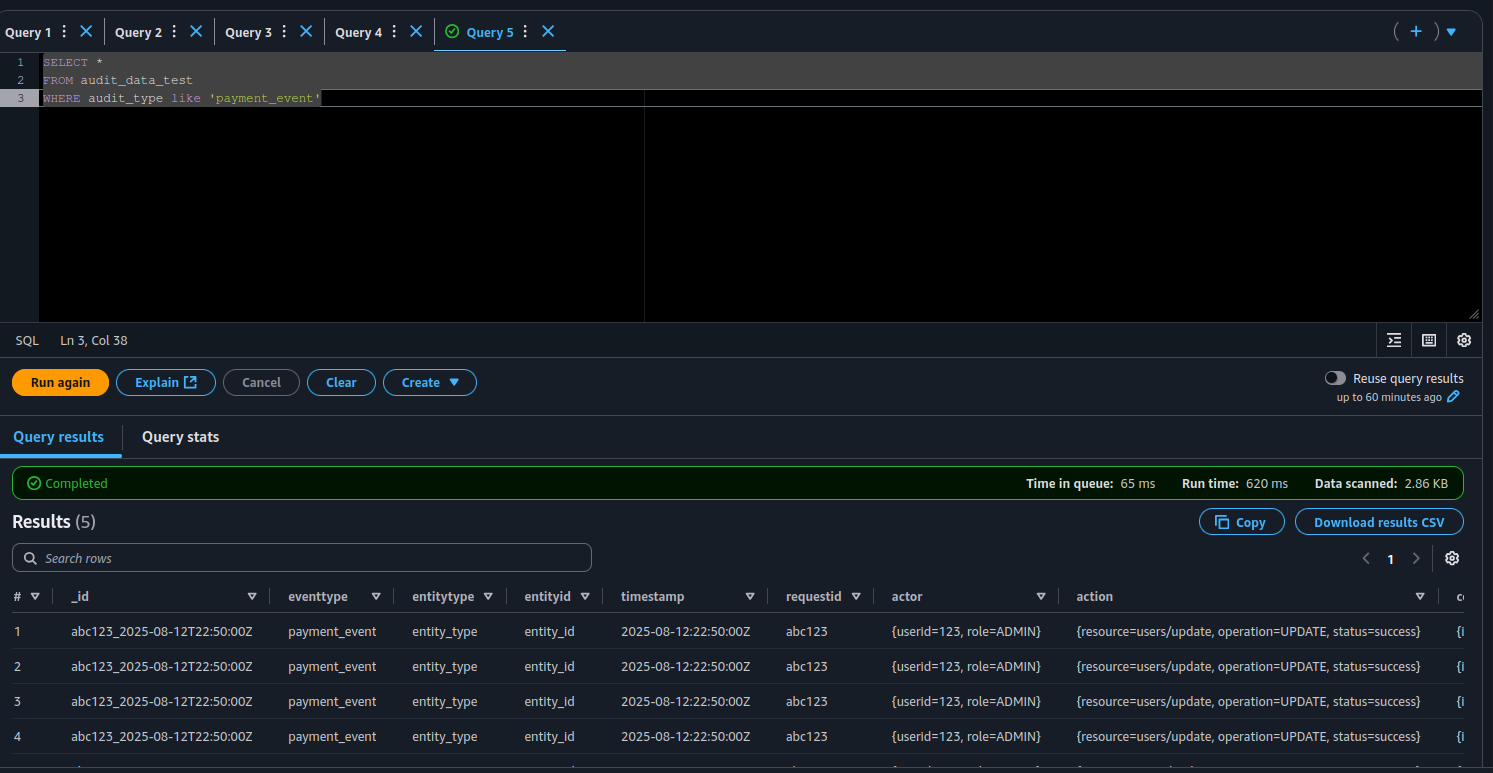Image resolution: width=1493 pixels, height=773 pixels.
Task: Open Query 3 tab options menu
Action: (x=284, y=32)
